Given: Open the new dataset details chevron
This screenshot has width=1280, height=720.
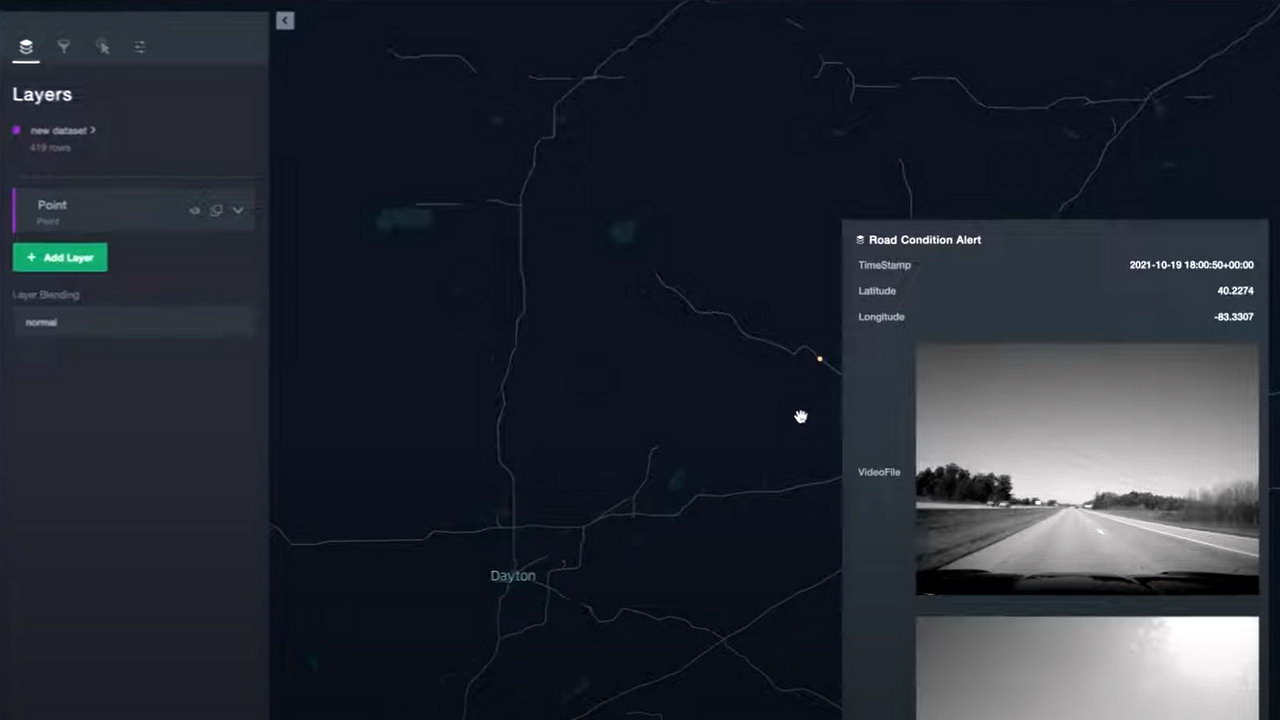Looking at the screenshot, I should 90,130.
